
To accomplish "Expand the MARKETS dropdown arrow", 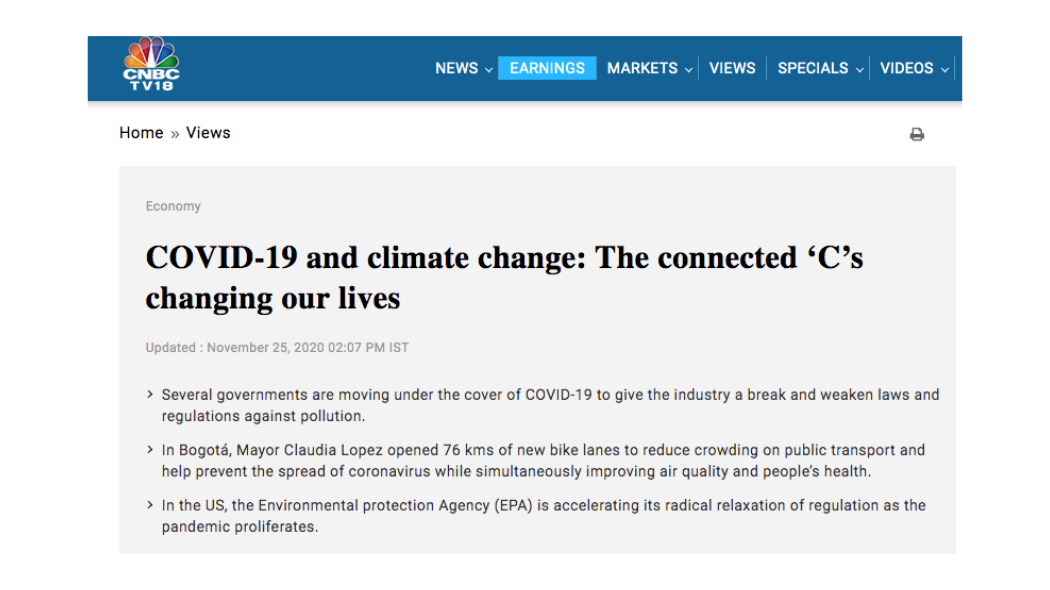I will 688,70.
